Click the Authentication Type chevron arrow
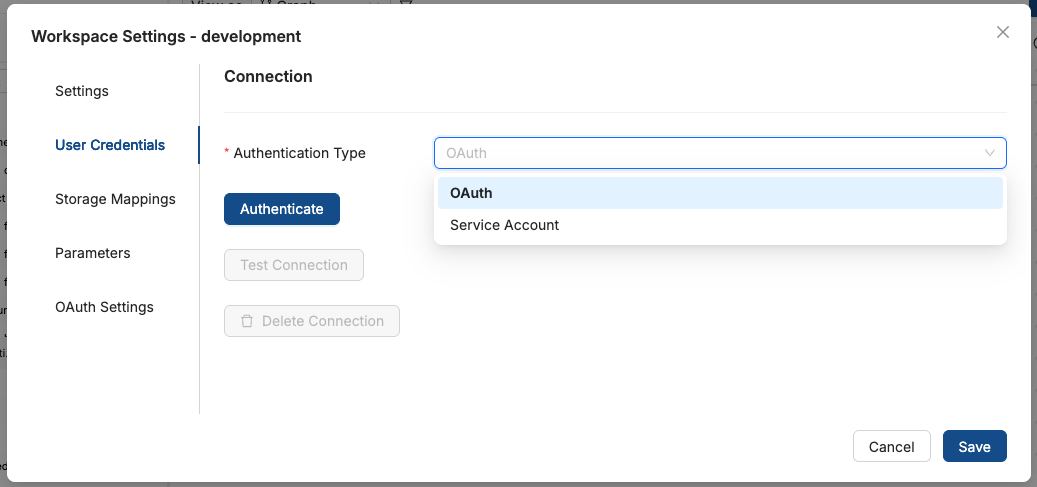Viewport: 1037px width, 487px height. pyautogui.click(x=990, y=153)
